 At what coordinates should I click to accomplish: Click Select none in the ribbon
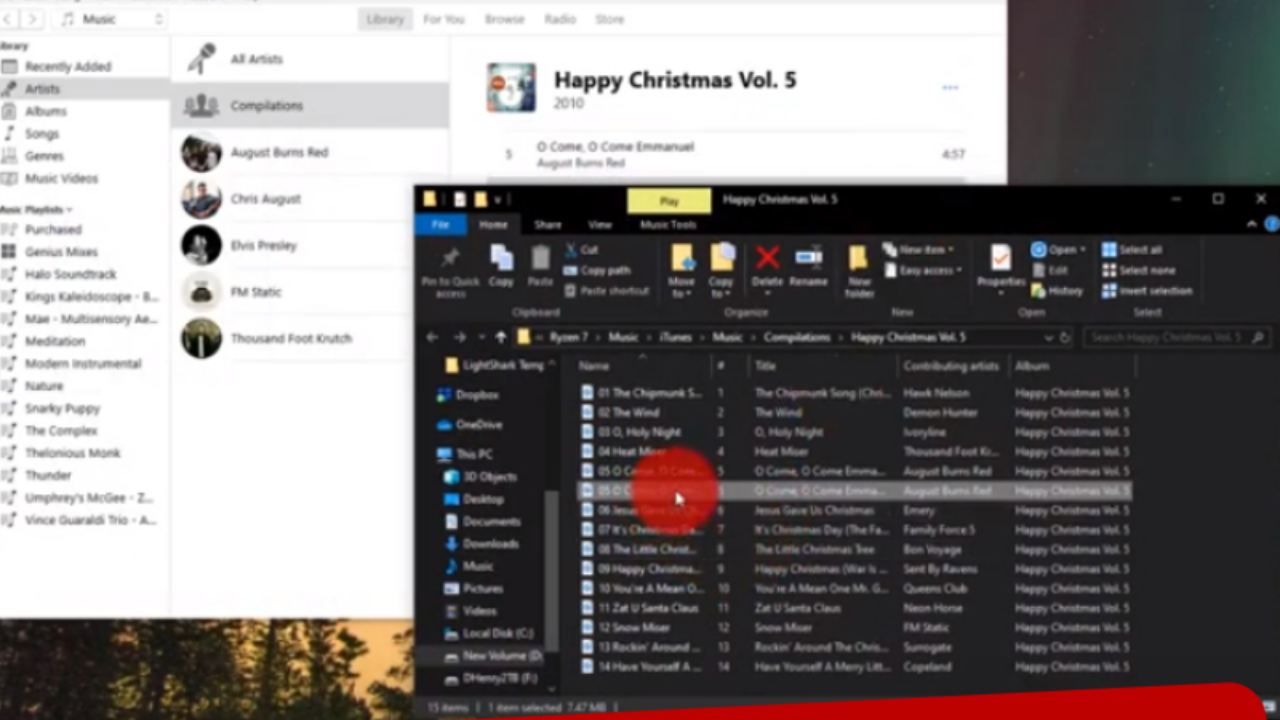click(x=1138, y=270)
